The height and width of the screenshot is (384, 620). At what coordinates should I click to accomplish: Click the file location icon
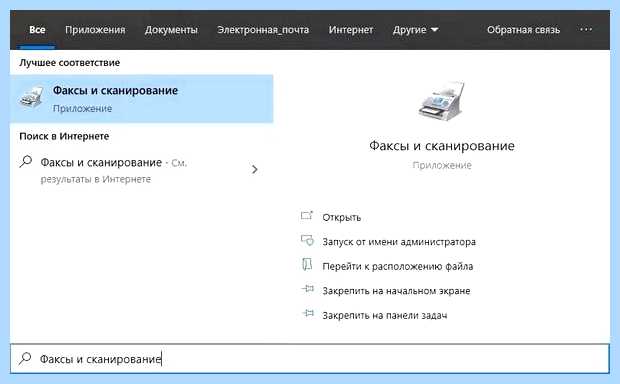click(x=307, y=264)
